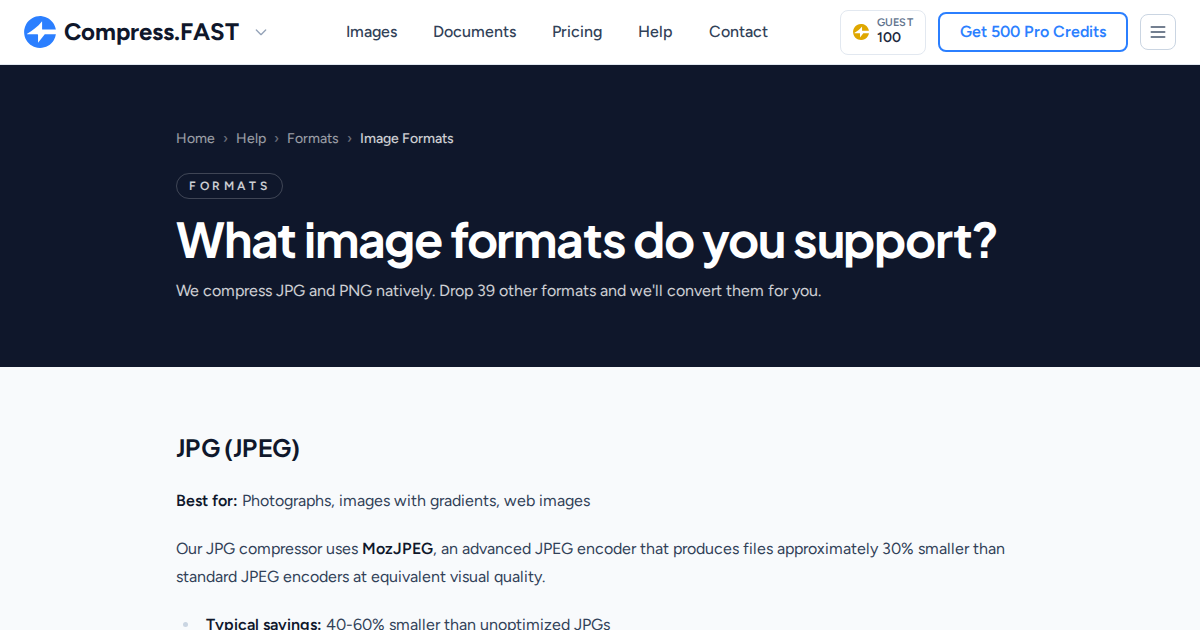Open the Help breadcrumb link
The height and width of the screenshot is (630, 1200).
coord(251,138)
